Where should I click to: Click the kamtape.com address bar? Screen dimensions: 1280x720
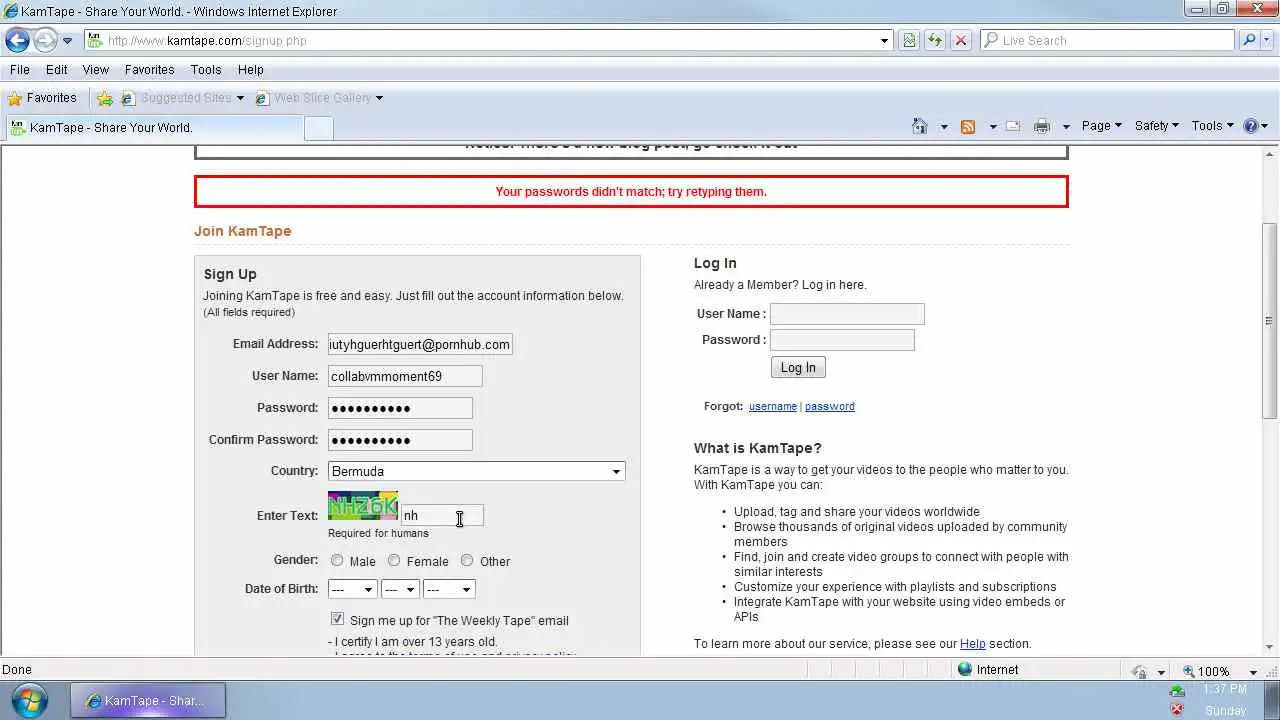[x=480, y=40]
